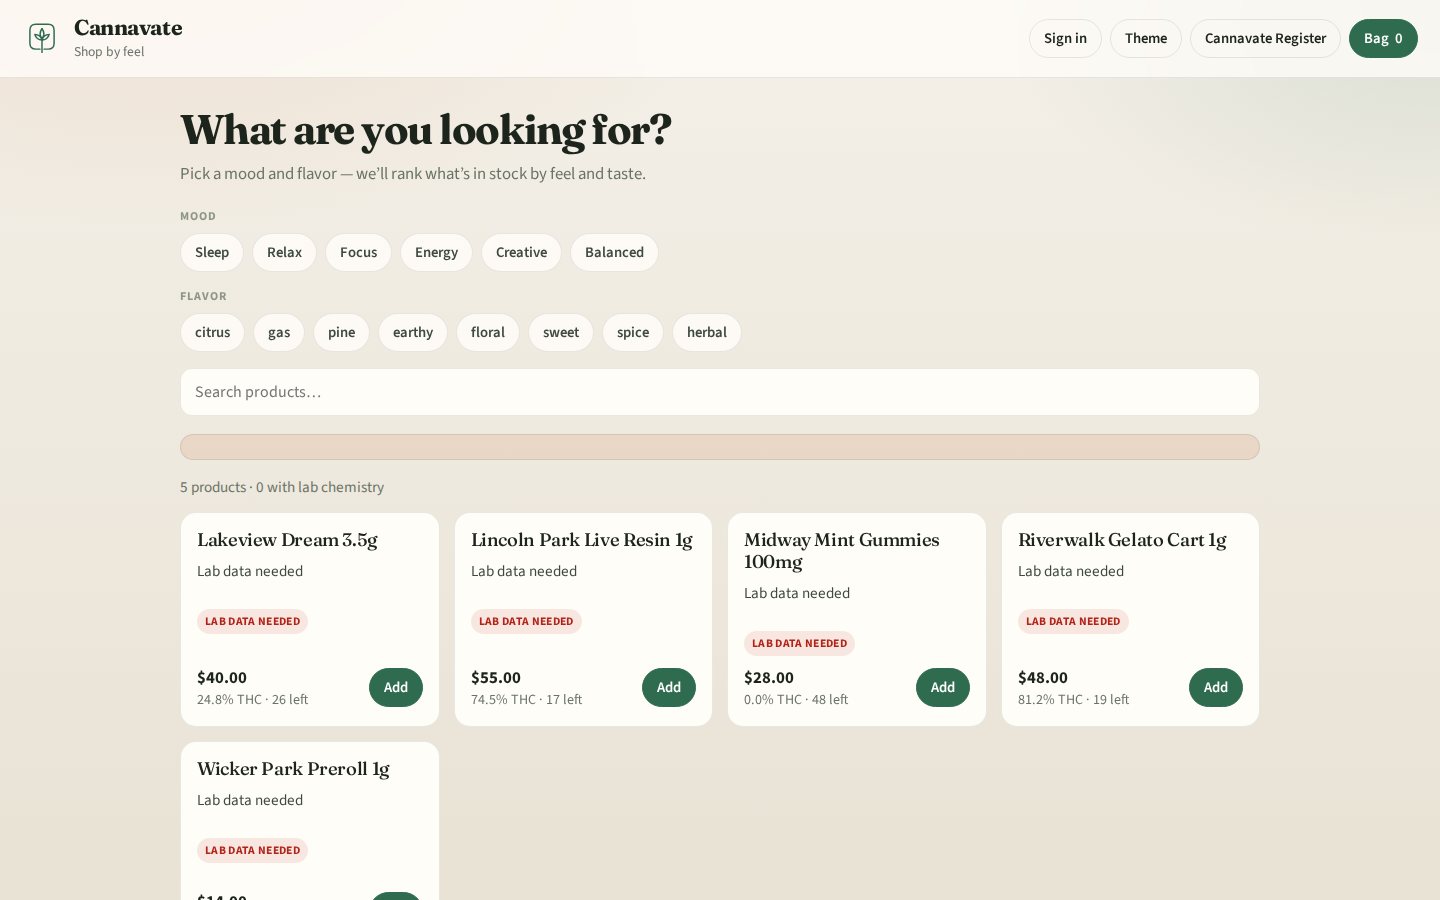Toggle the spice flavor chip
The height and width of the screenshot is (900, 1440).
pos(633,332)
